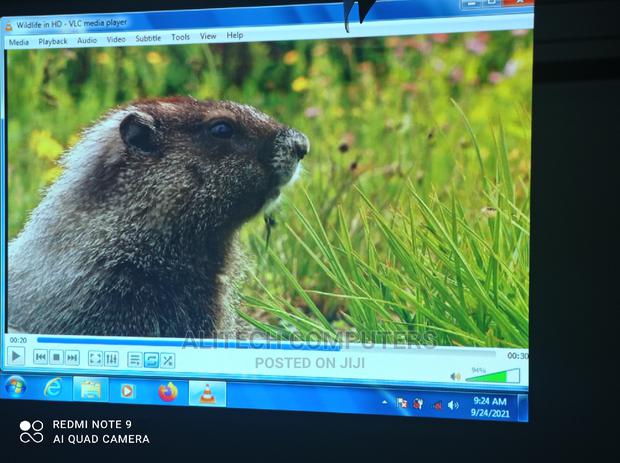The height and width of the screenshot is (463, 620).
Task: Show hidden system tray icons
Action: (384, 402)
